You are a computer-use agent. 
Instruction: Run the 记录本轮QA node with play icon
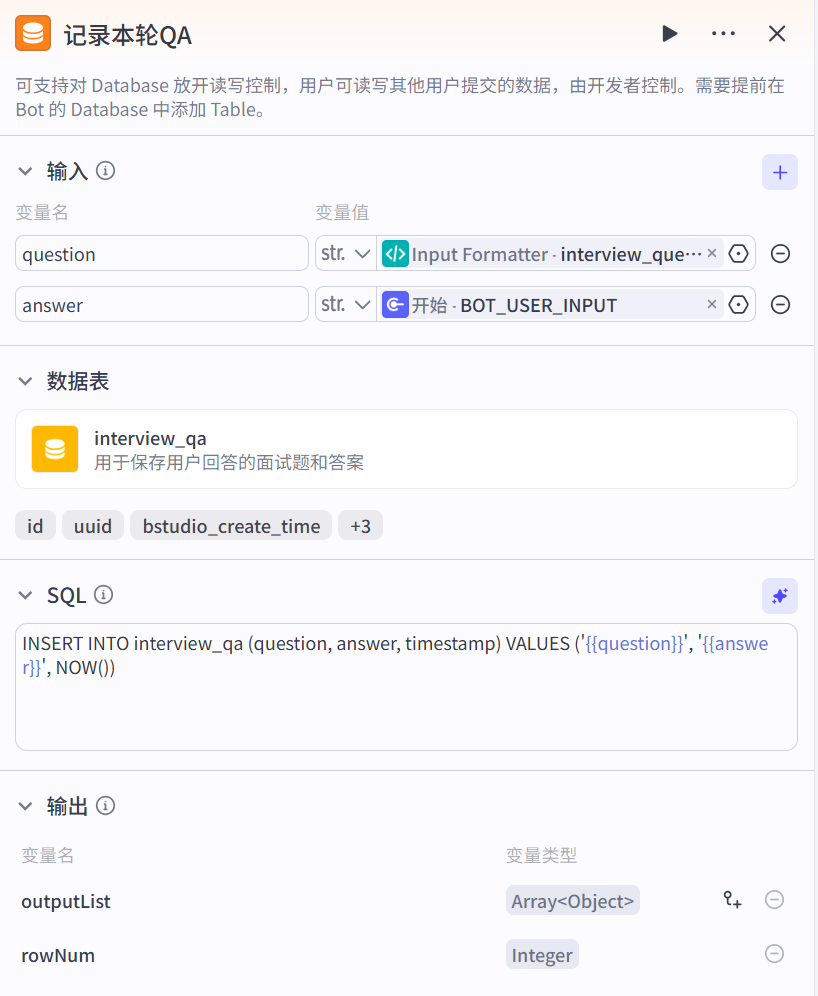tap(669, 34)
